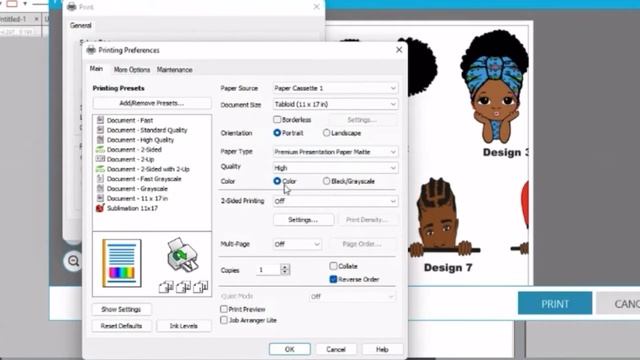Click the color page preview thumbnail
This screenshot has height=360, width=640.
coord(122,263)
